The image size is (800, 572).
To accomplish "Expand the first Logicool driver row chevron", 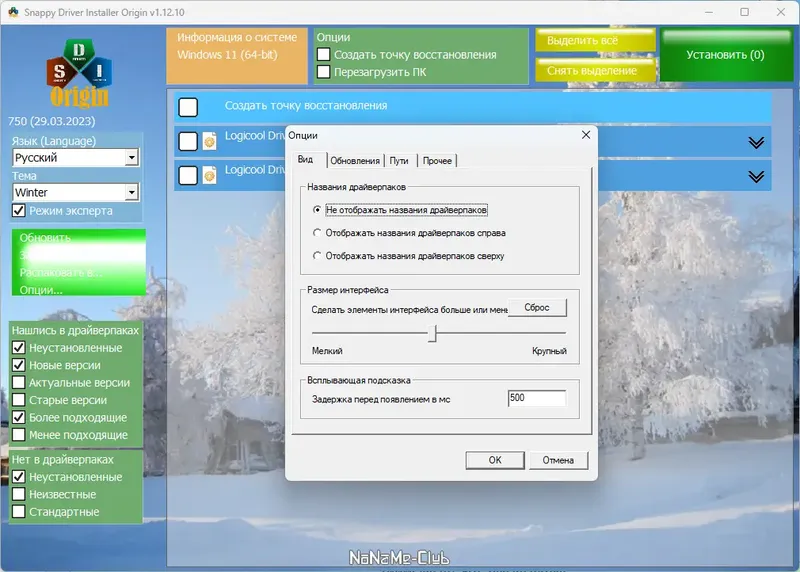I will [756, 142].
